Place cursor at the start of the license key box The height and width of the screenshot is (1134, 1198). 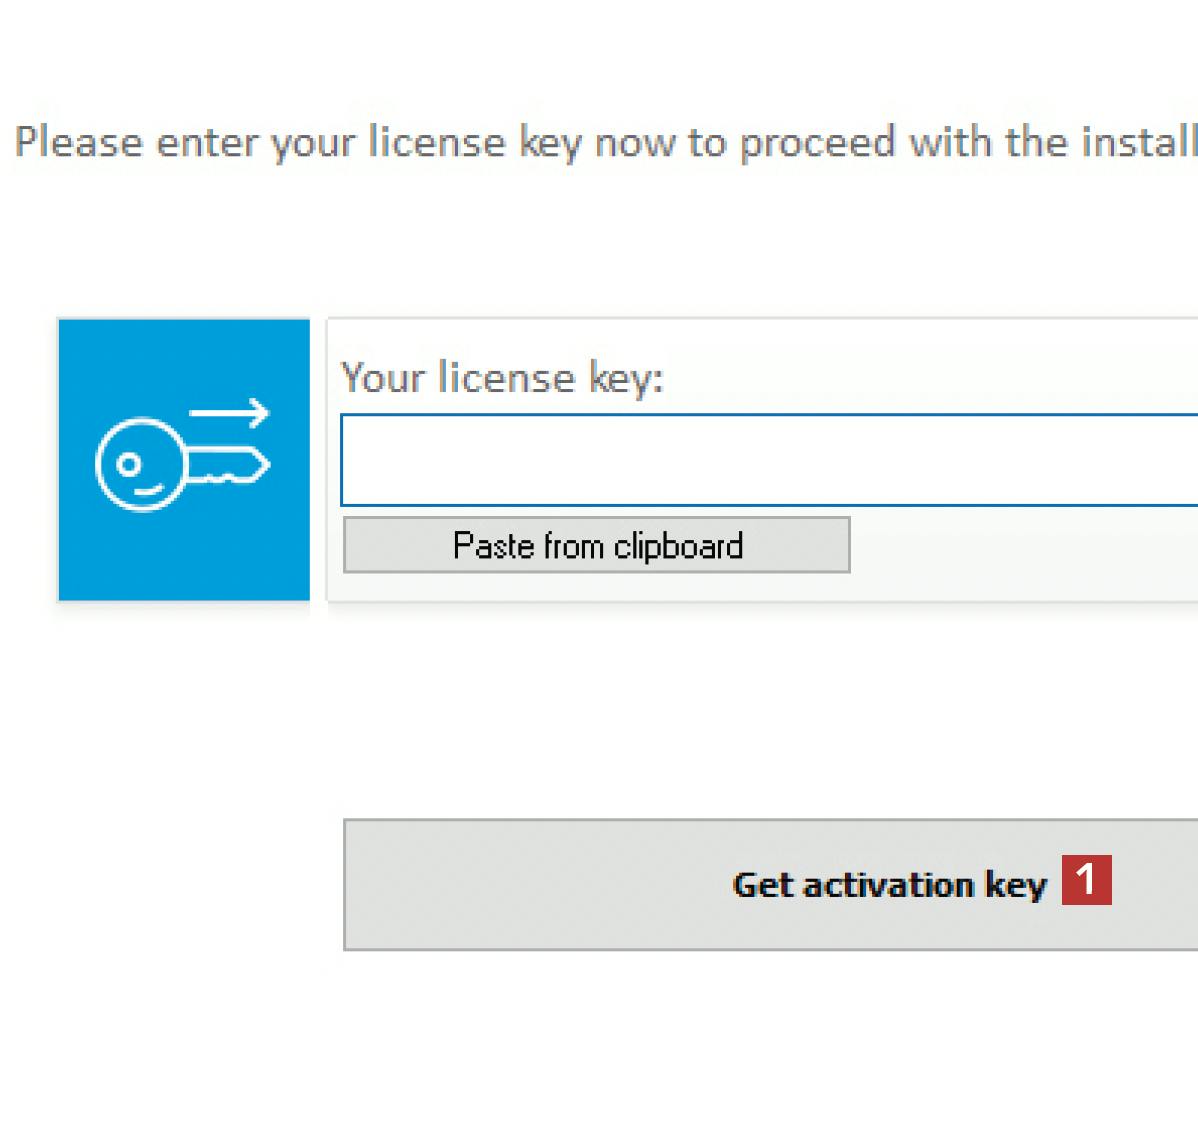(352, 460)
